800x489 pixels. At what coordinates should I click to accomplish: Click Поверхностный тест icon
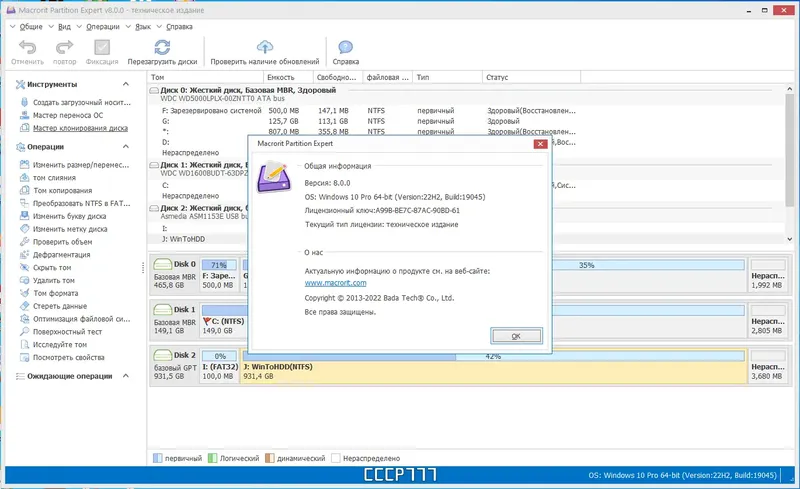pyautogui.click(x=24, y=331)
